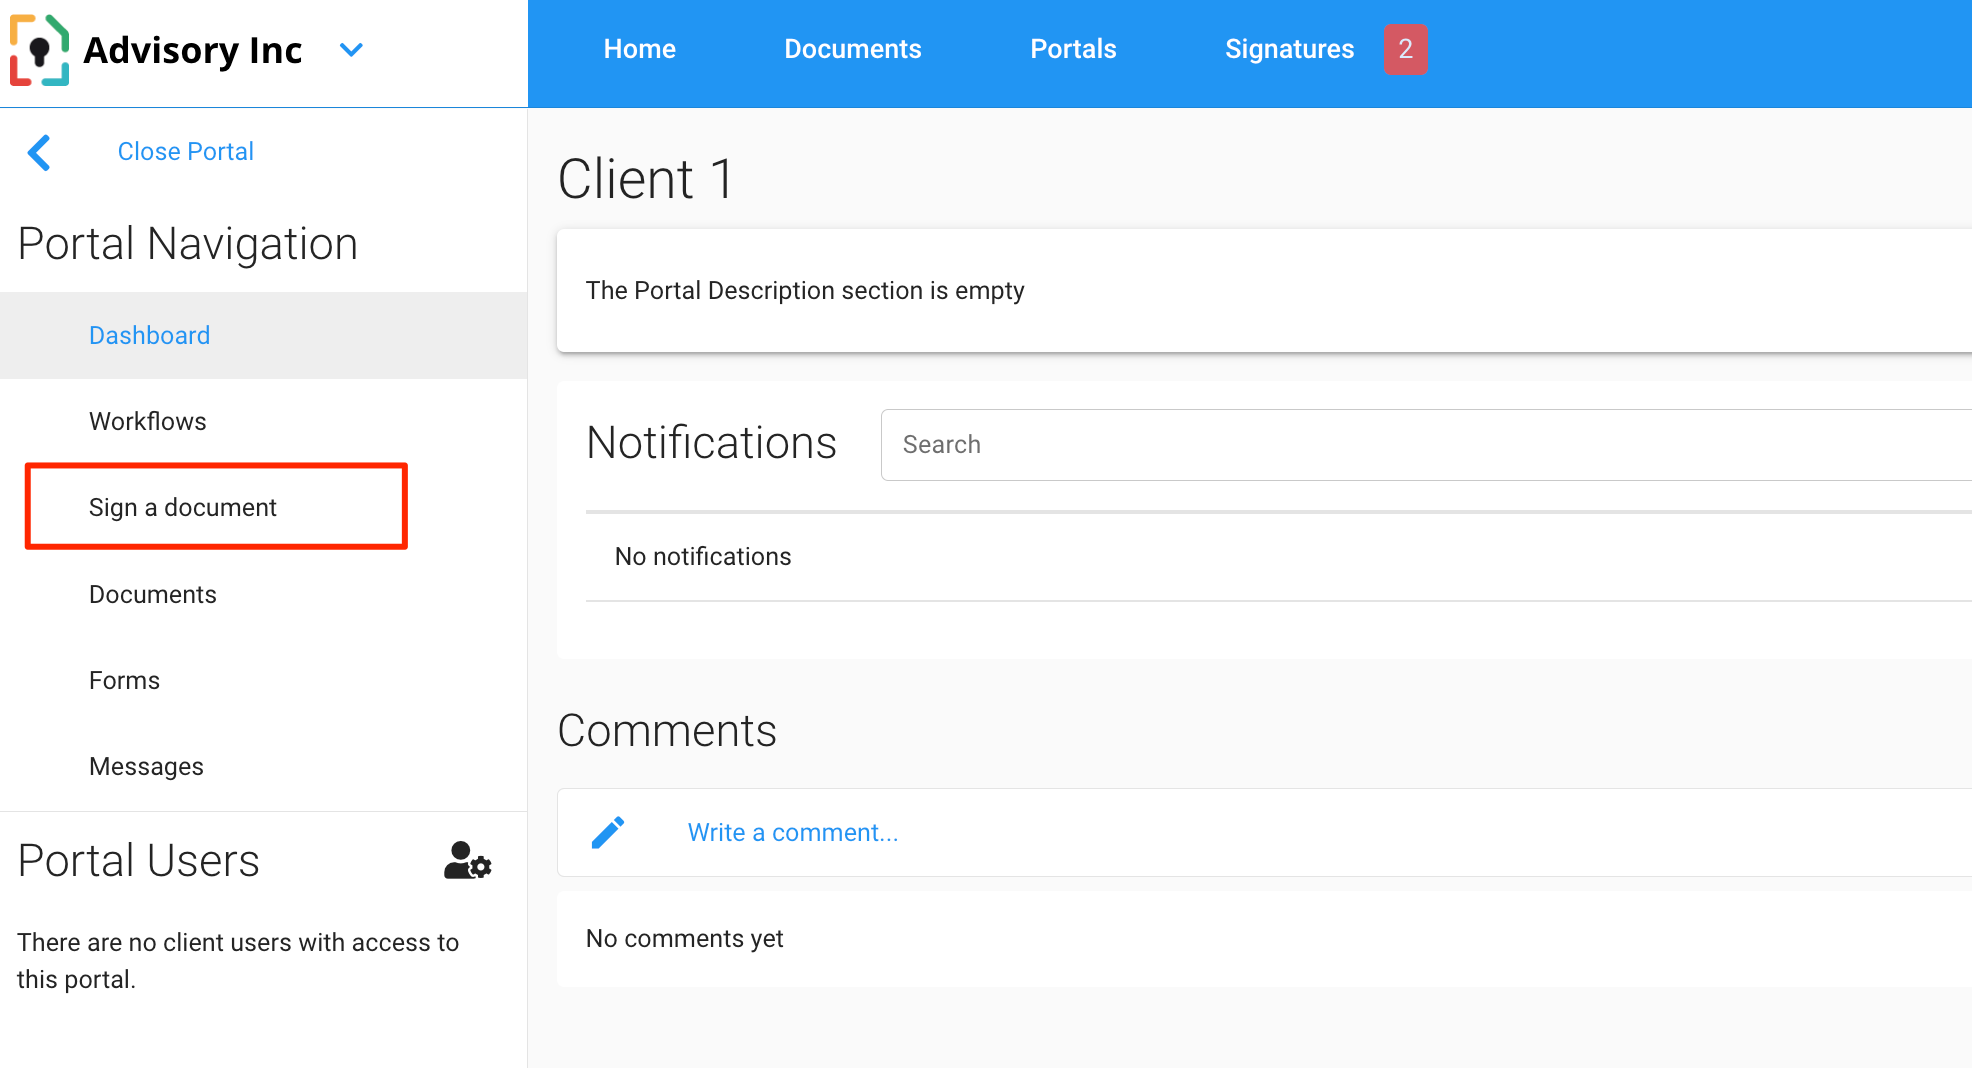The image size is (1972, 1068).
Task: Open Messages in the sidebar
Action: point(146,767)
